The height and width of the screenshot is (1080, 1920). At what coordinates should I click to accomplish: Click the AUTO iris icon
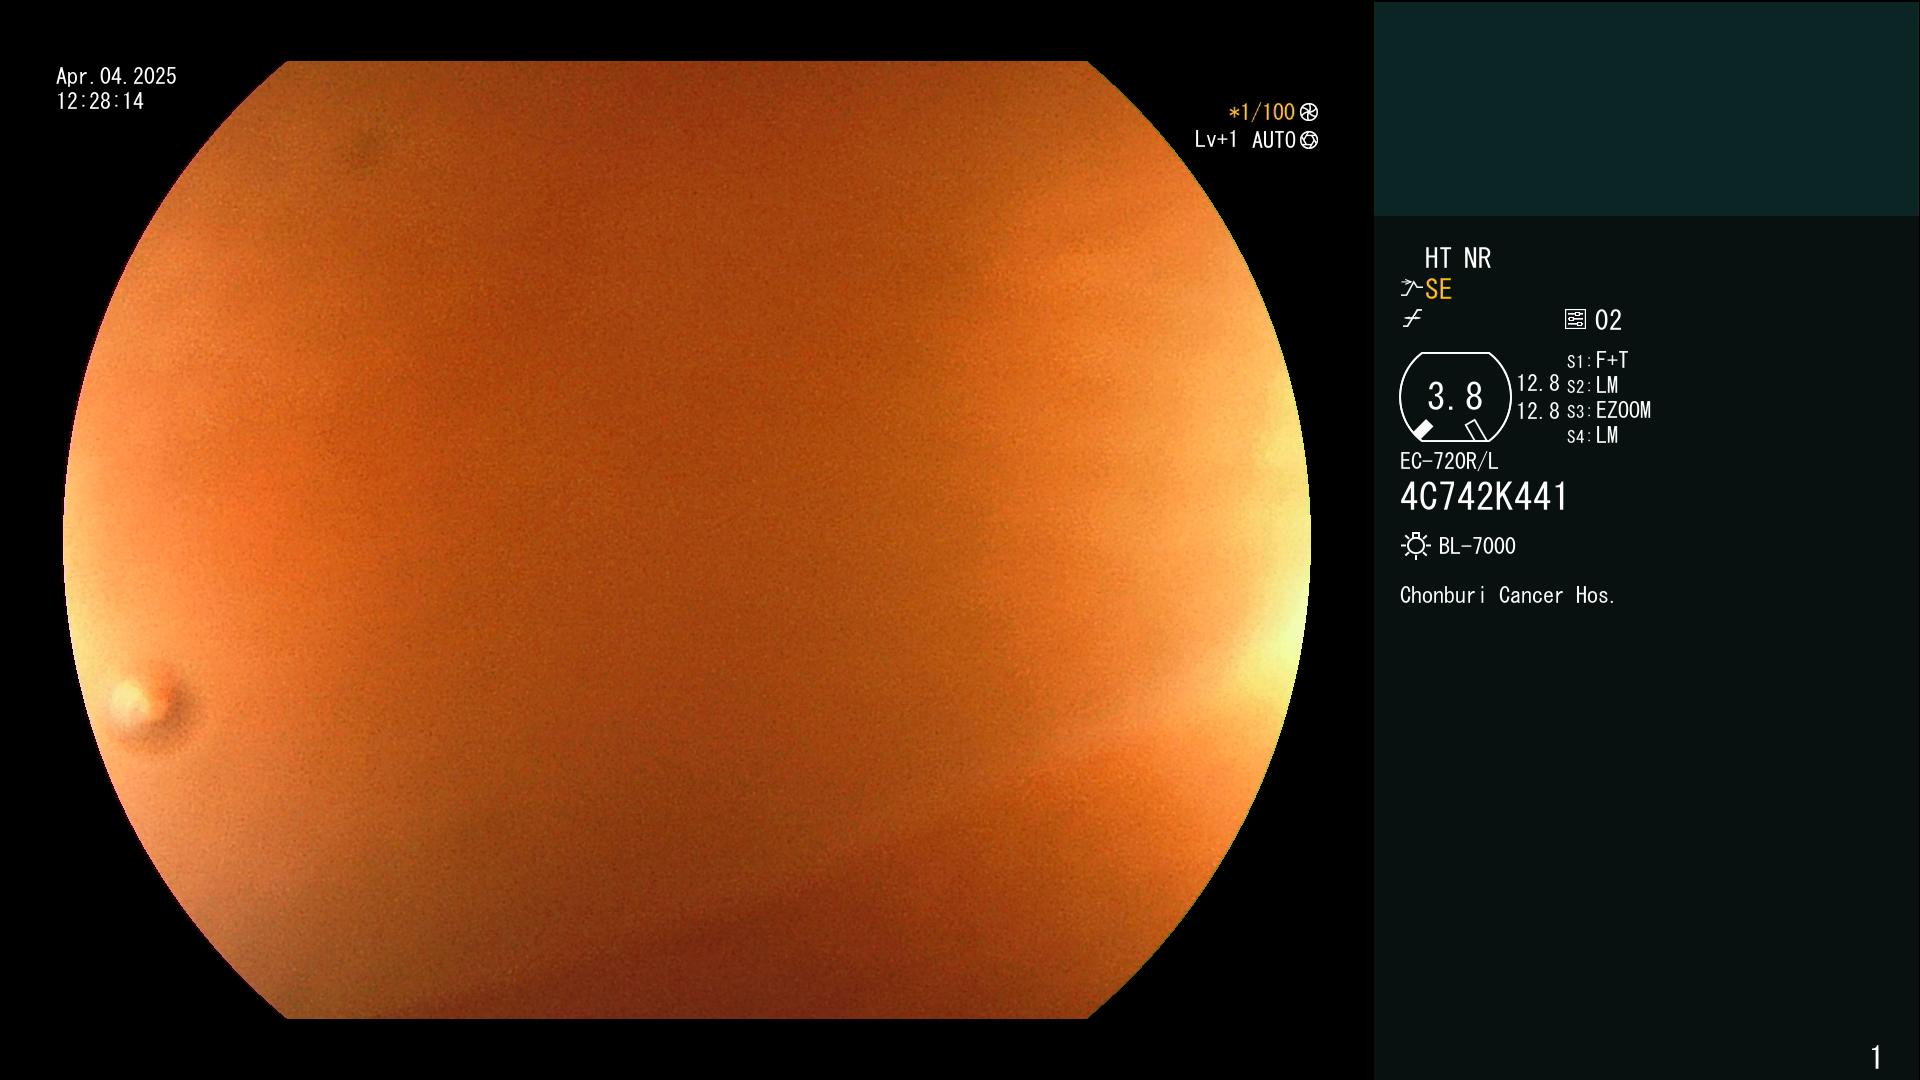click(x=1309, y=140)
